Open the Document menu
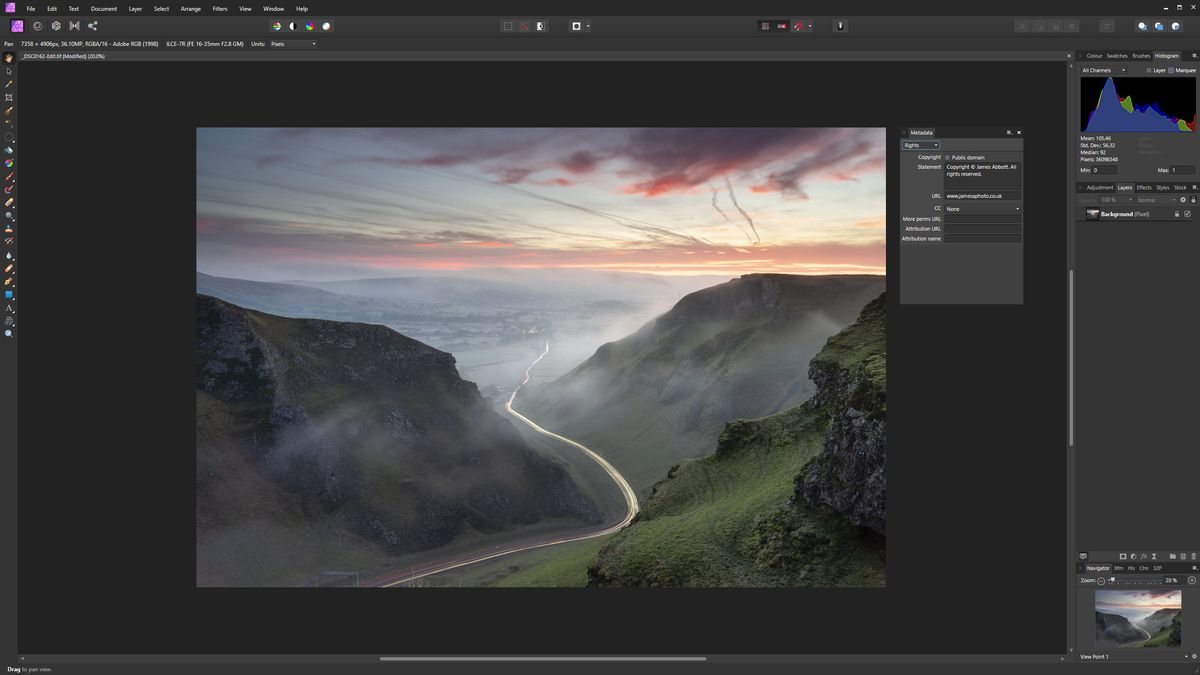The height and width of the screenshot is (675, 1200). [104, 8]
